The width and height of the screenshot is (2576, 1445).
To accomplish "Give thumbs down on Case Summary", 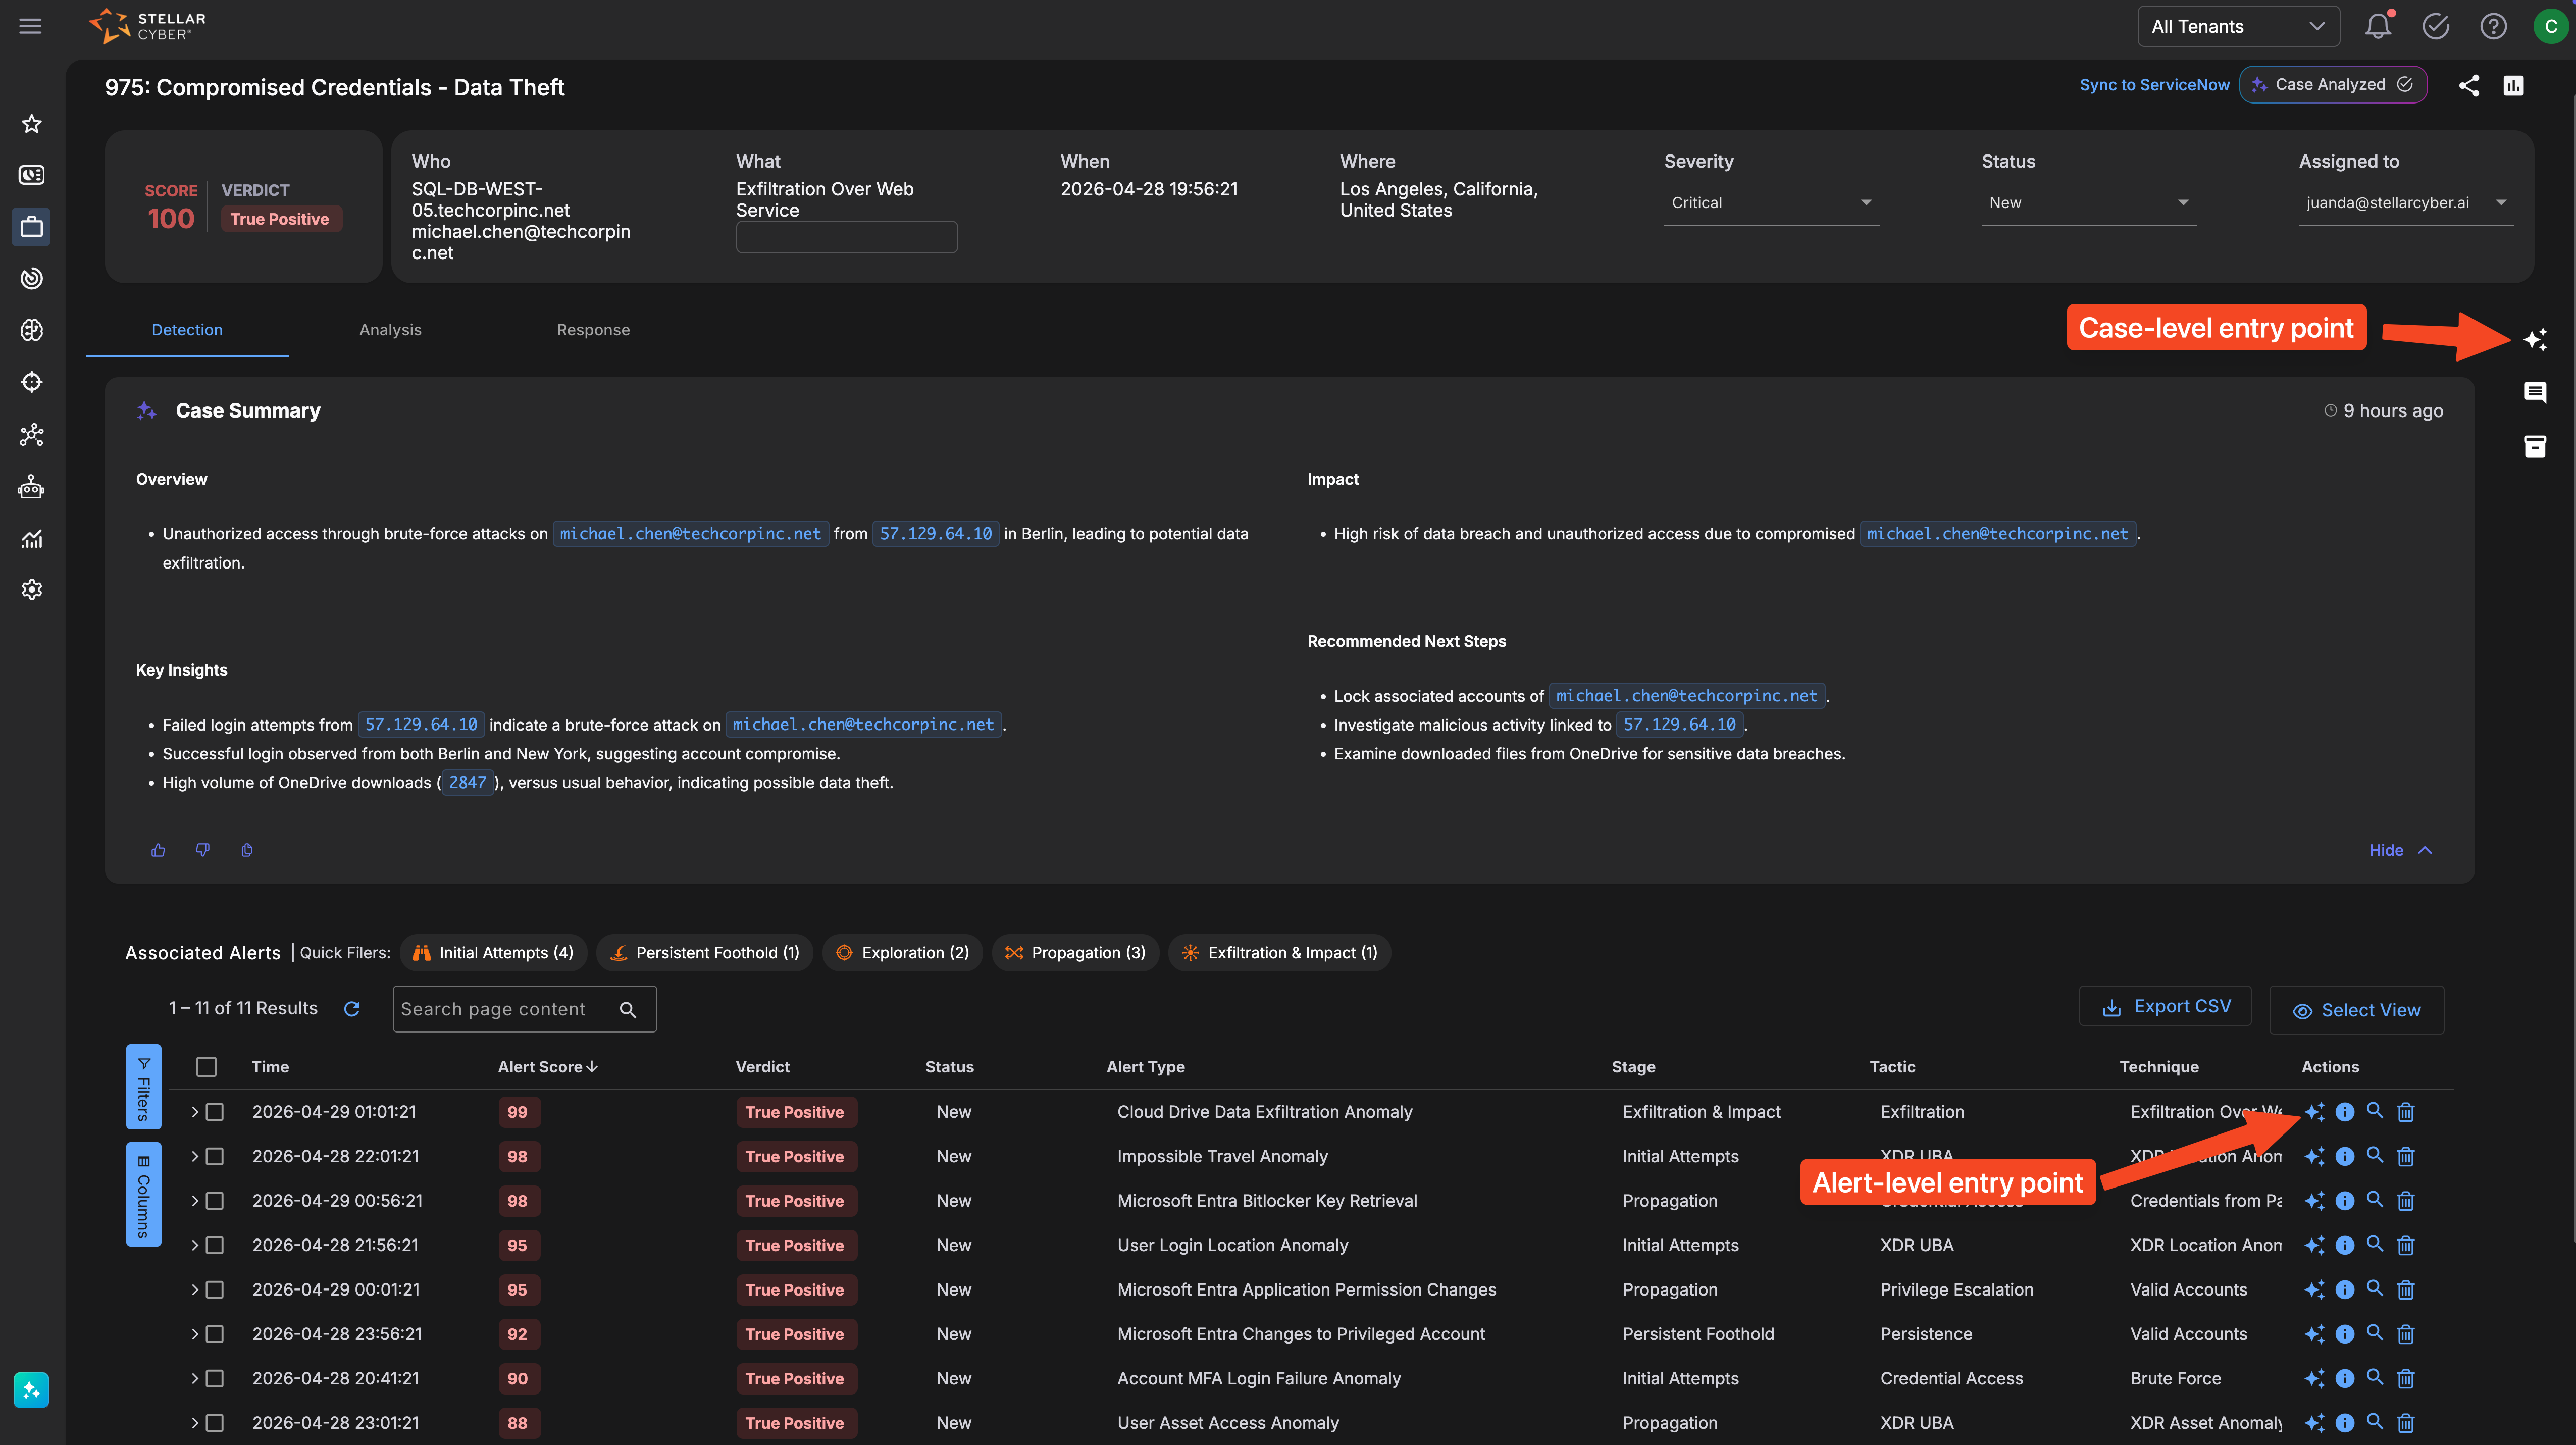I will pos(203,850).
